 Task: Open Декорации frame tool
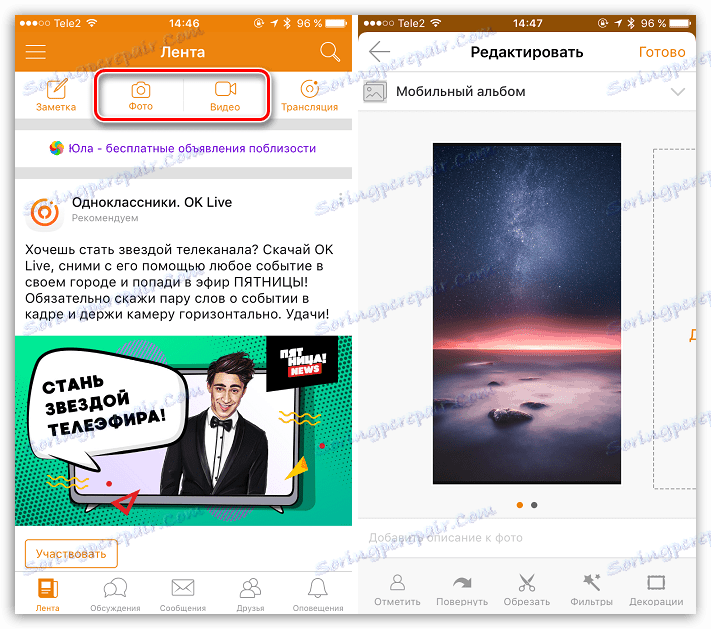click(x=656, y=590)
